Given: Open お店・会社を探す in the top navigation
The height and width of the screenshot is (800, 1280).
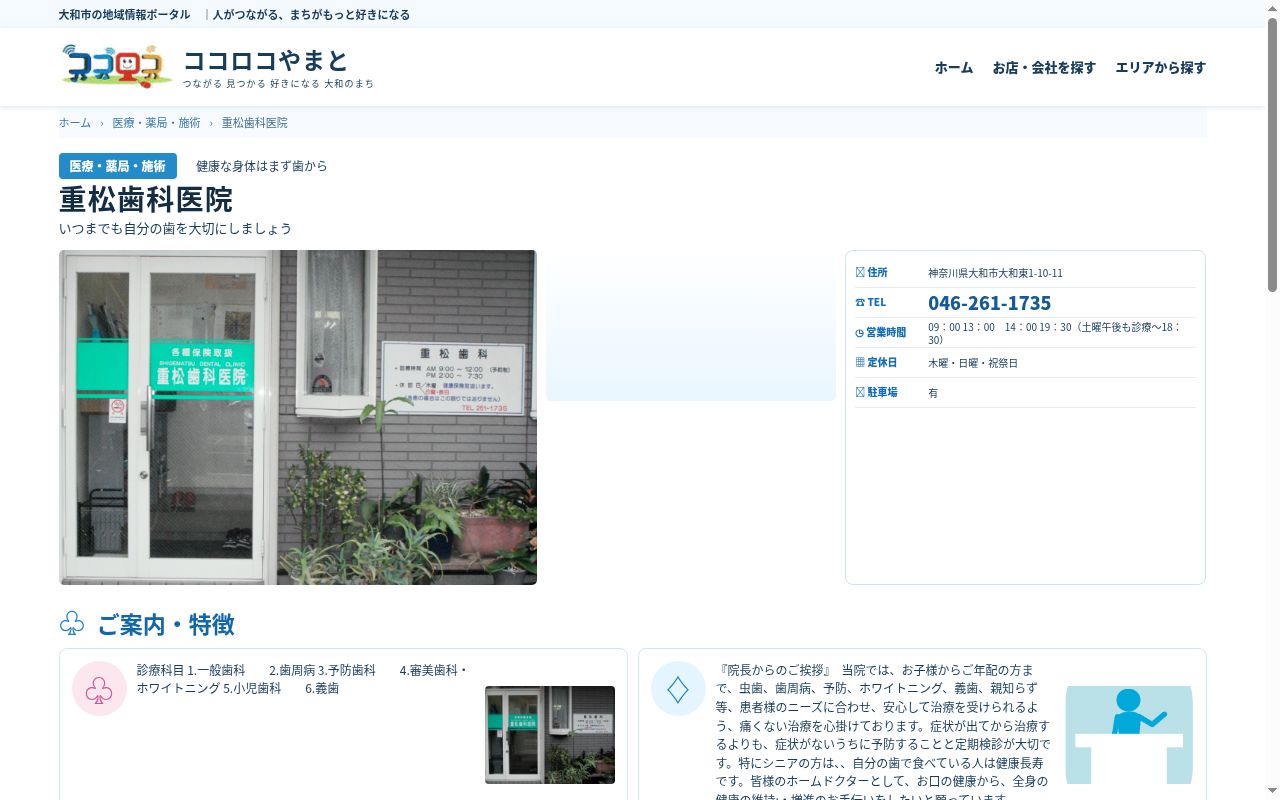Looking at the screenshot, I should [x=1044, y=67].
